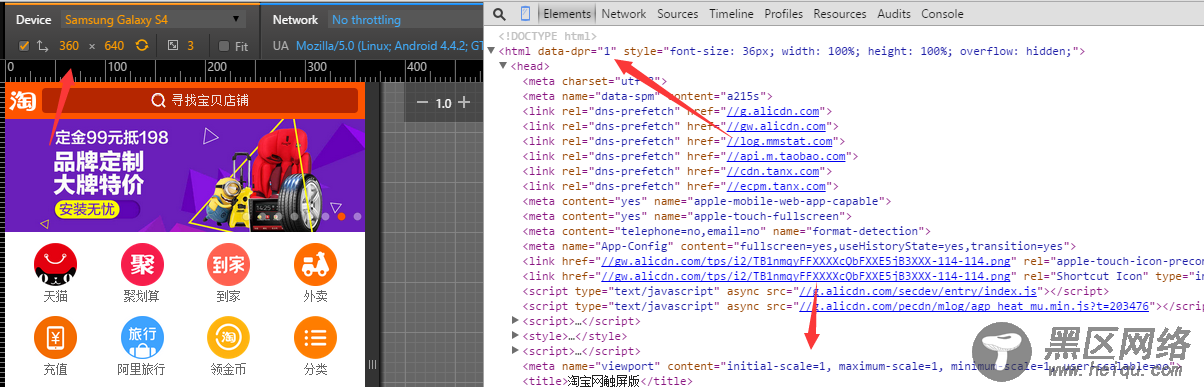The image size is (1204, 387).
Task: Grab the viewport resize handle
Action: (x=373, y=364)
